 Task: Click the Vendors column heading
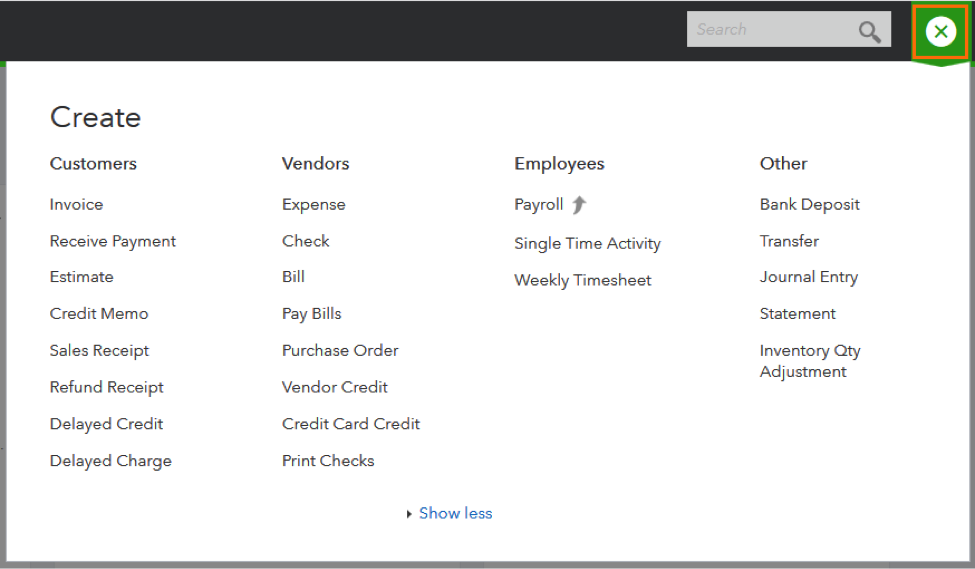tap(315, 164)
